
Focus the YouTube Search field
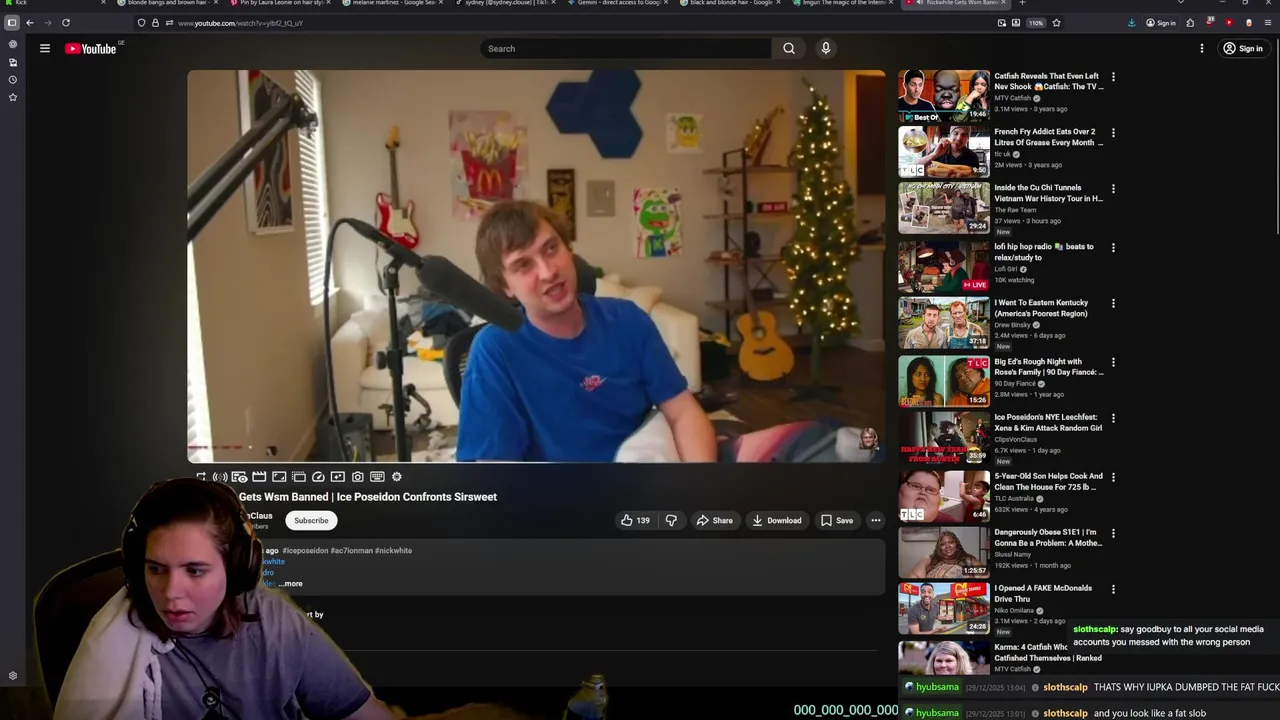pyautogui.click(x=626, y=48)
